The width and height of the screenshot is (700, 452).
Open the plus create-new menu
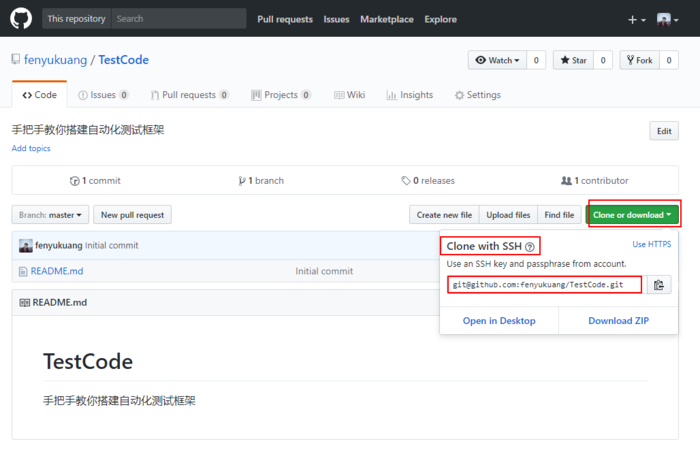point(636,19)
